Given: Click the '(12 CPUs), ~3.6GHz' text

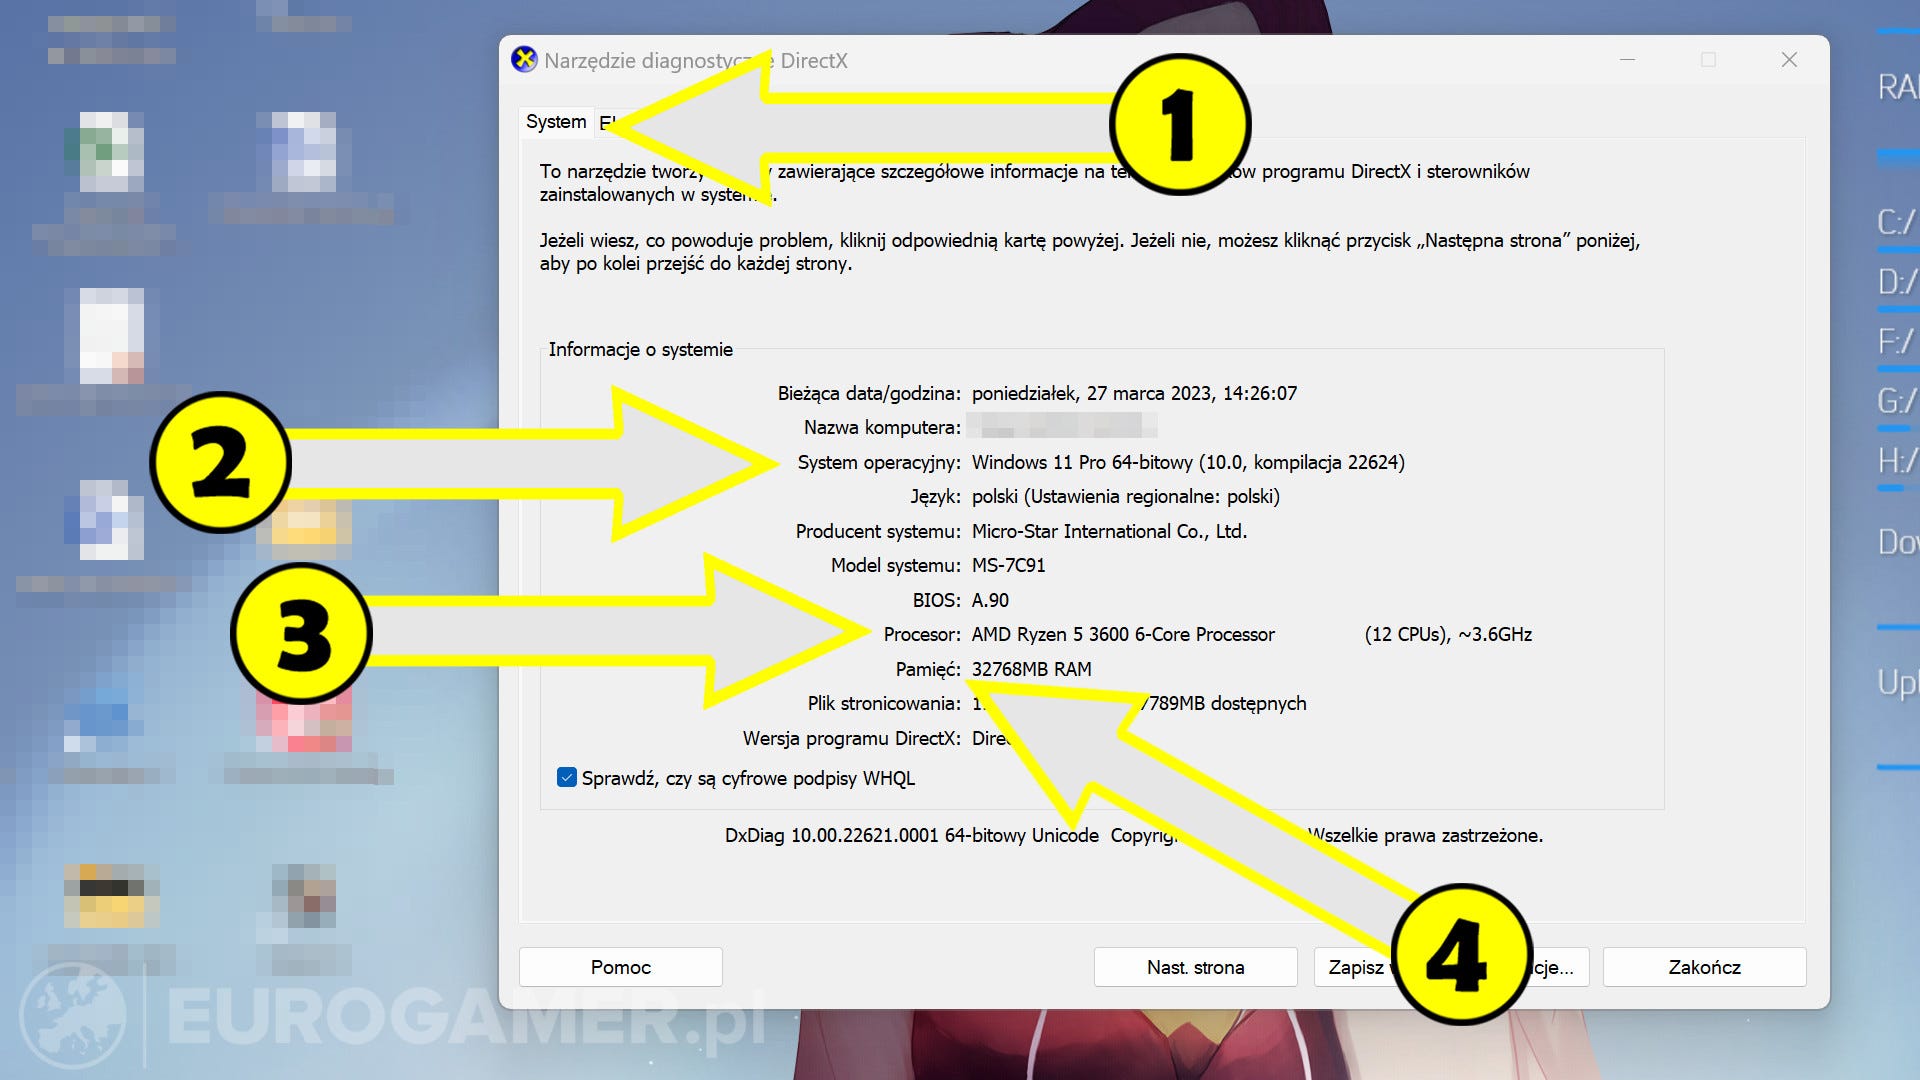Looking at the screenshot, I should click(x=1448, y=634).
